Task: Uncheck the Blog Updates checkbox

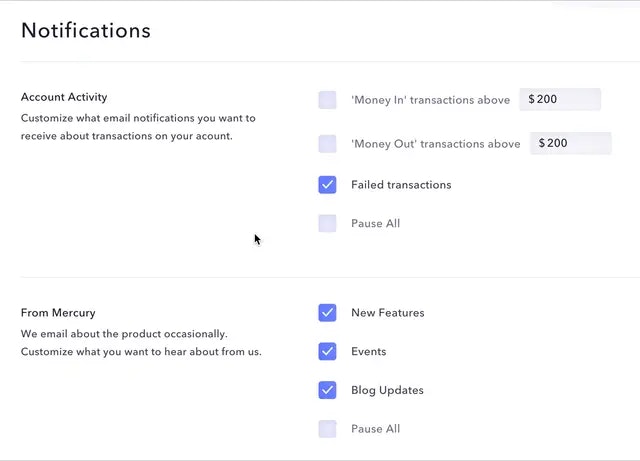Action: pos(327,390)
